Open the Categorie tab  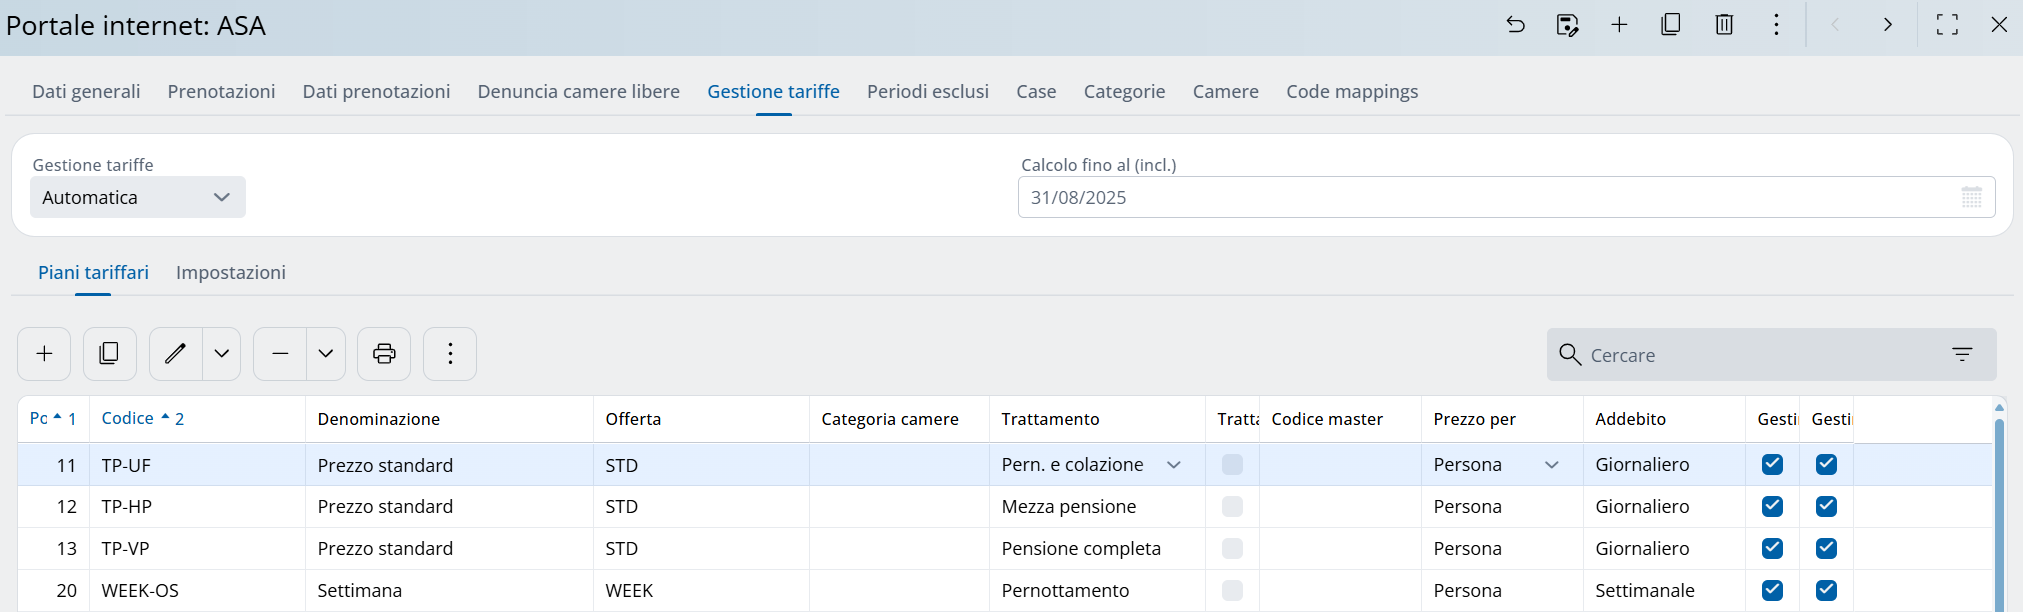[x=1124, y=91]
